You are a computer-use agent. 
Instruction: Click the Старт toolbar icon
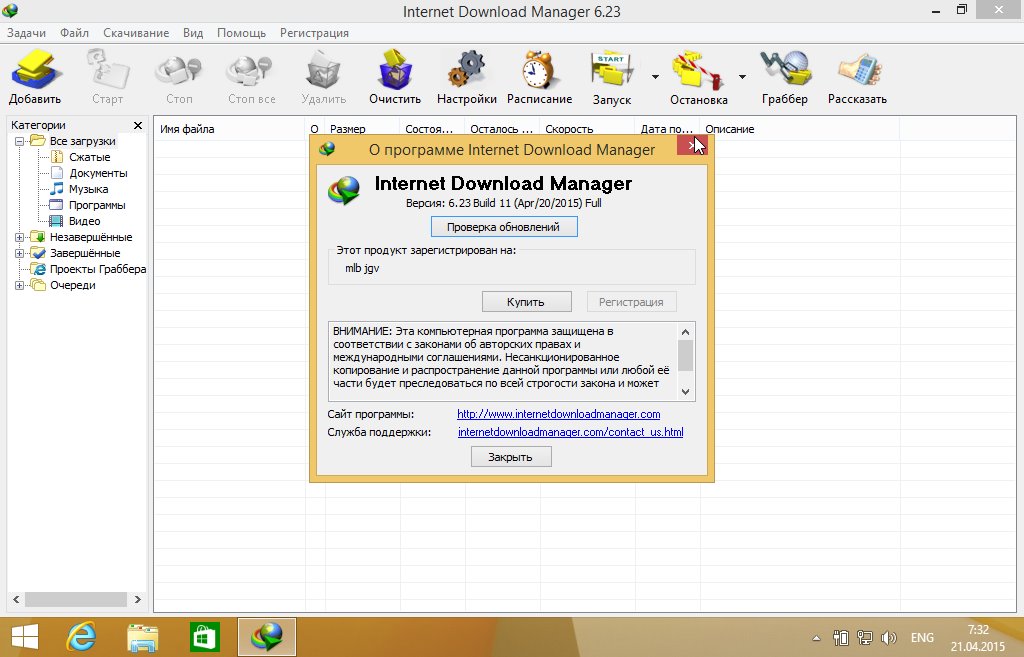point(107,70)
